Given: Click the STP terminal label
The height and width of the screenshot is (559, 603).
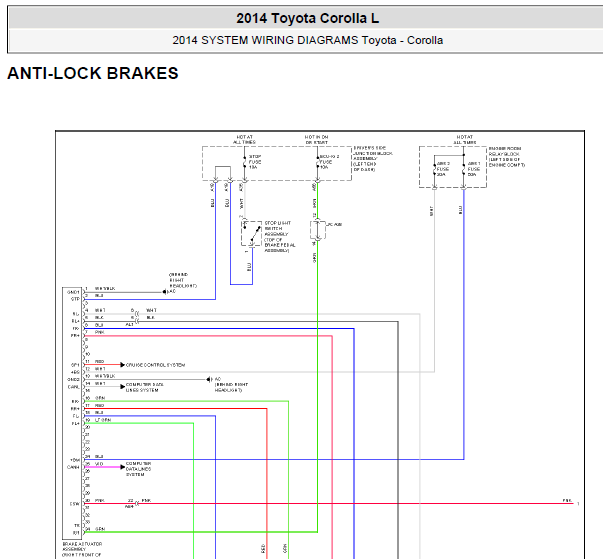Looking at the screenshot, I should click(x=75, y=299).
